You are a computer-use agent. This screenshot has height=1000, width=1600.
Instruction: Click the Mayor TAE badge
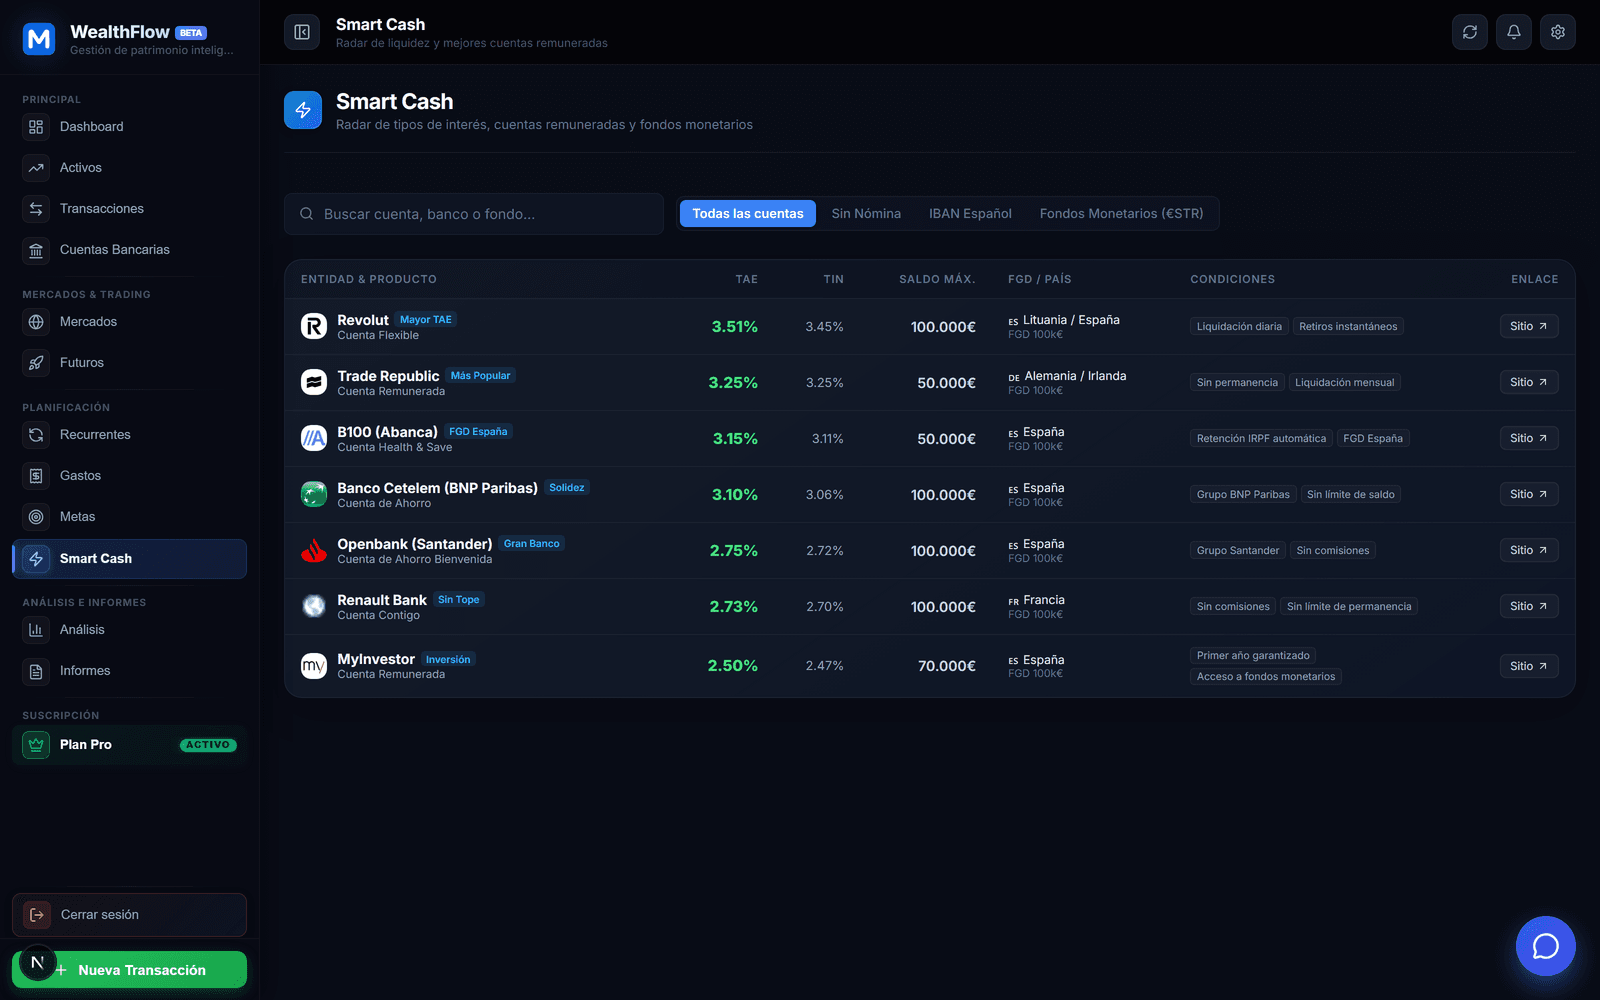click(426, 320)
